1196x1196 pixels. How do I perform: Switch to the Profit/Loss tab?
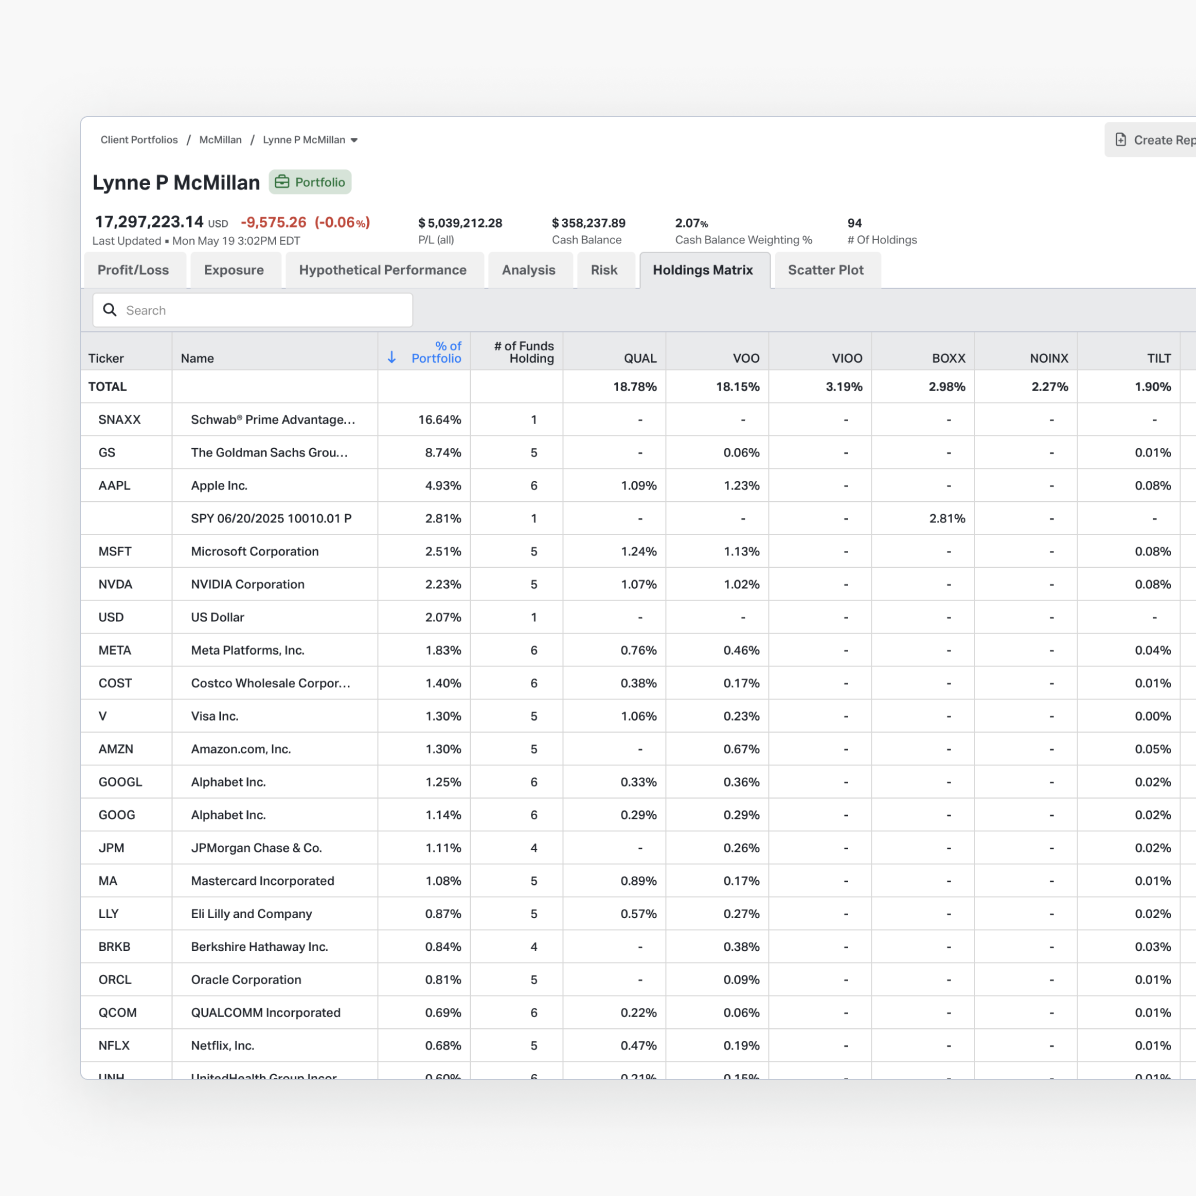point(133,270)
